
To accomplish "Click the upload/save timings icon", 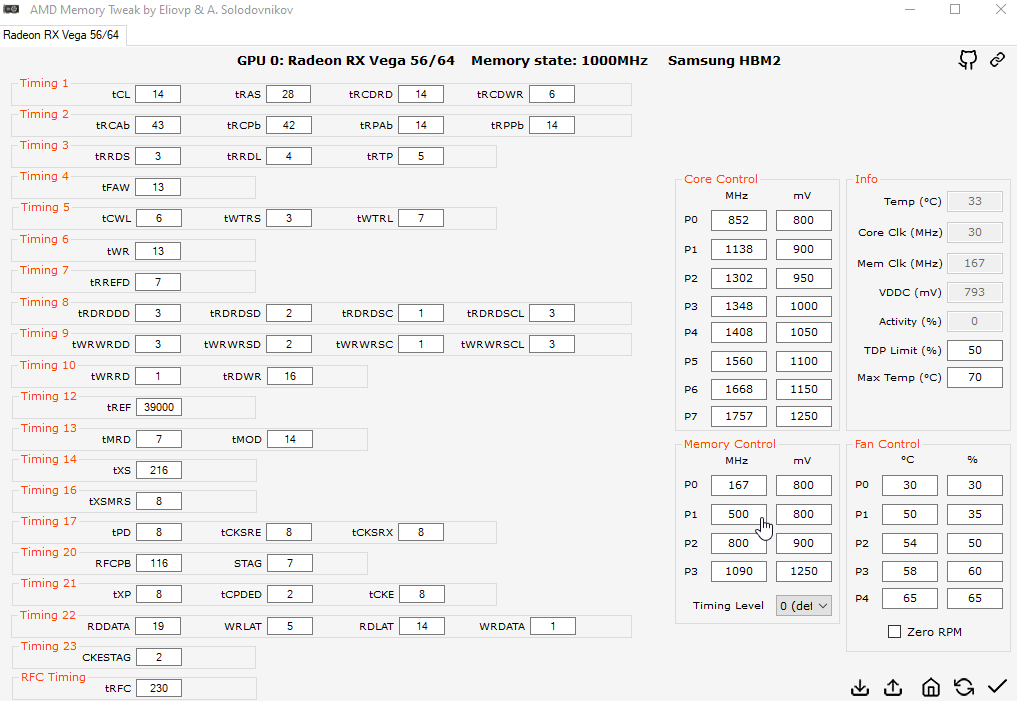I will click(x=893, y=687).
